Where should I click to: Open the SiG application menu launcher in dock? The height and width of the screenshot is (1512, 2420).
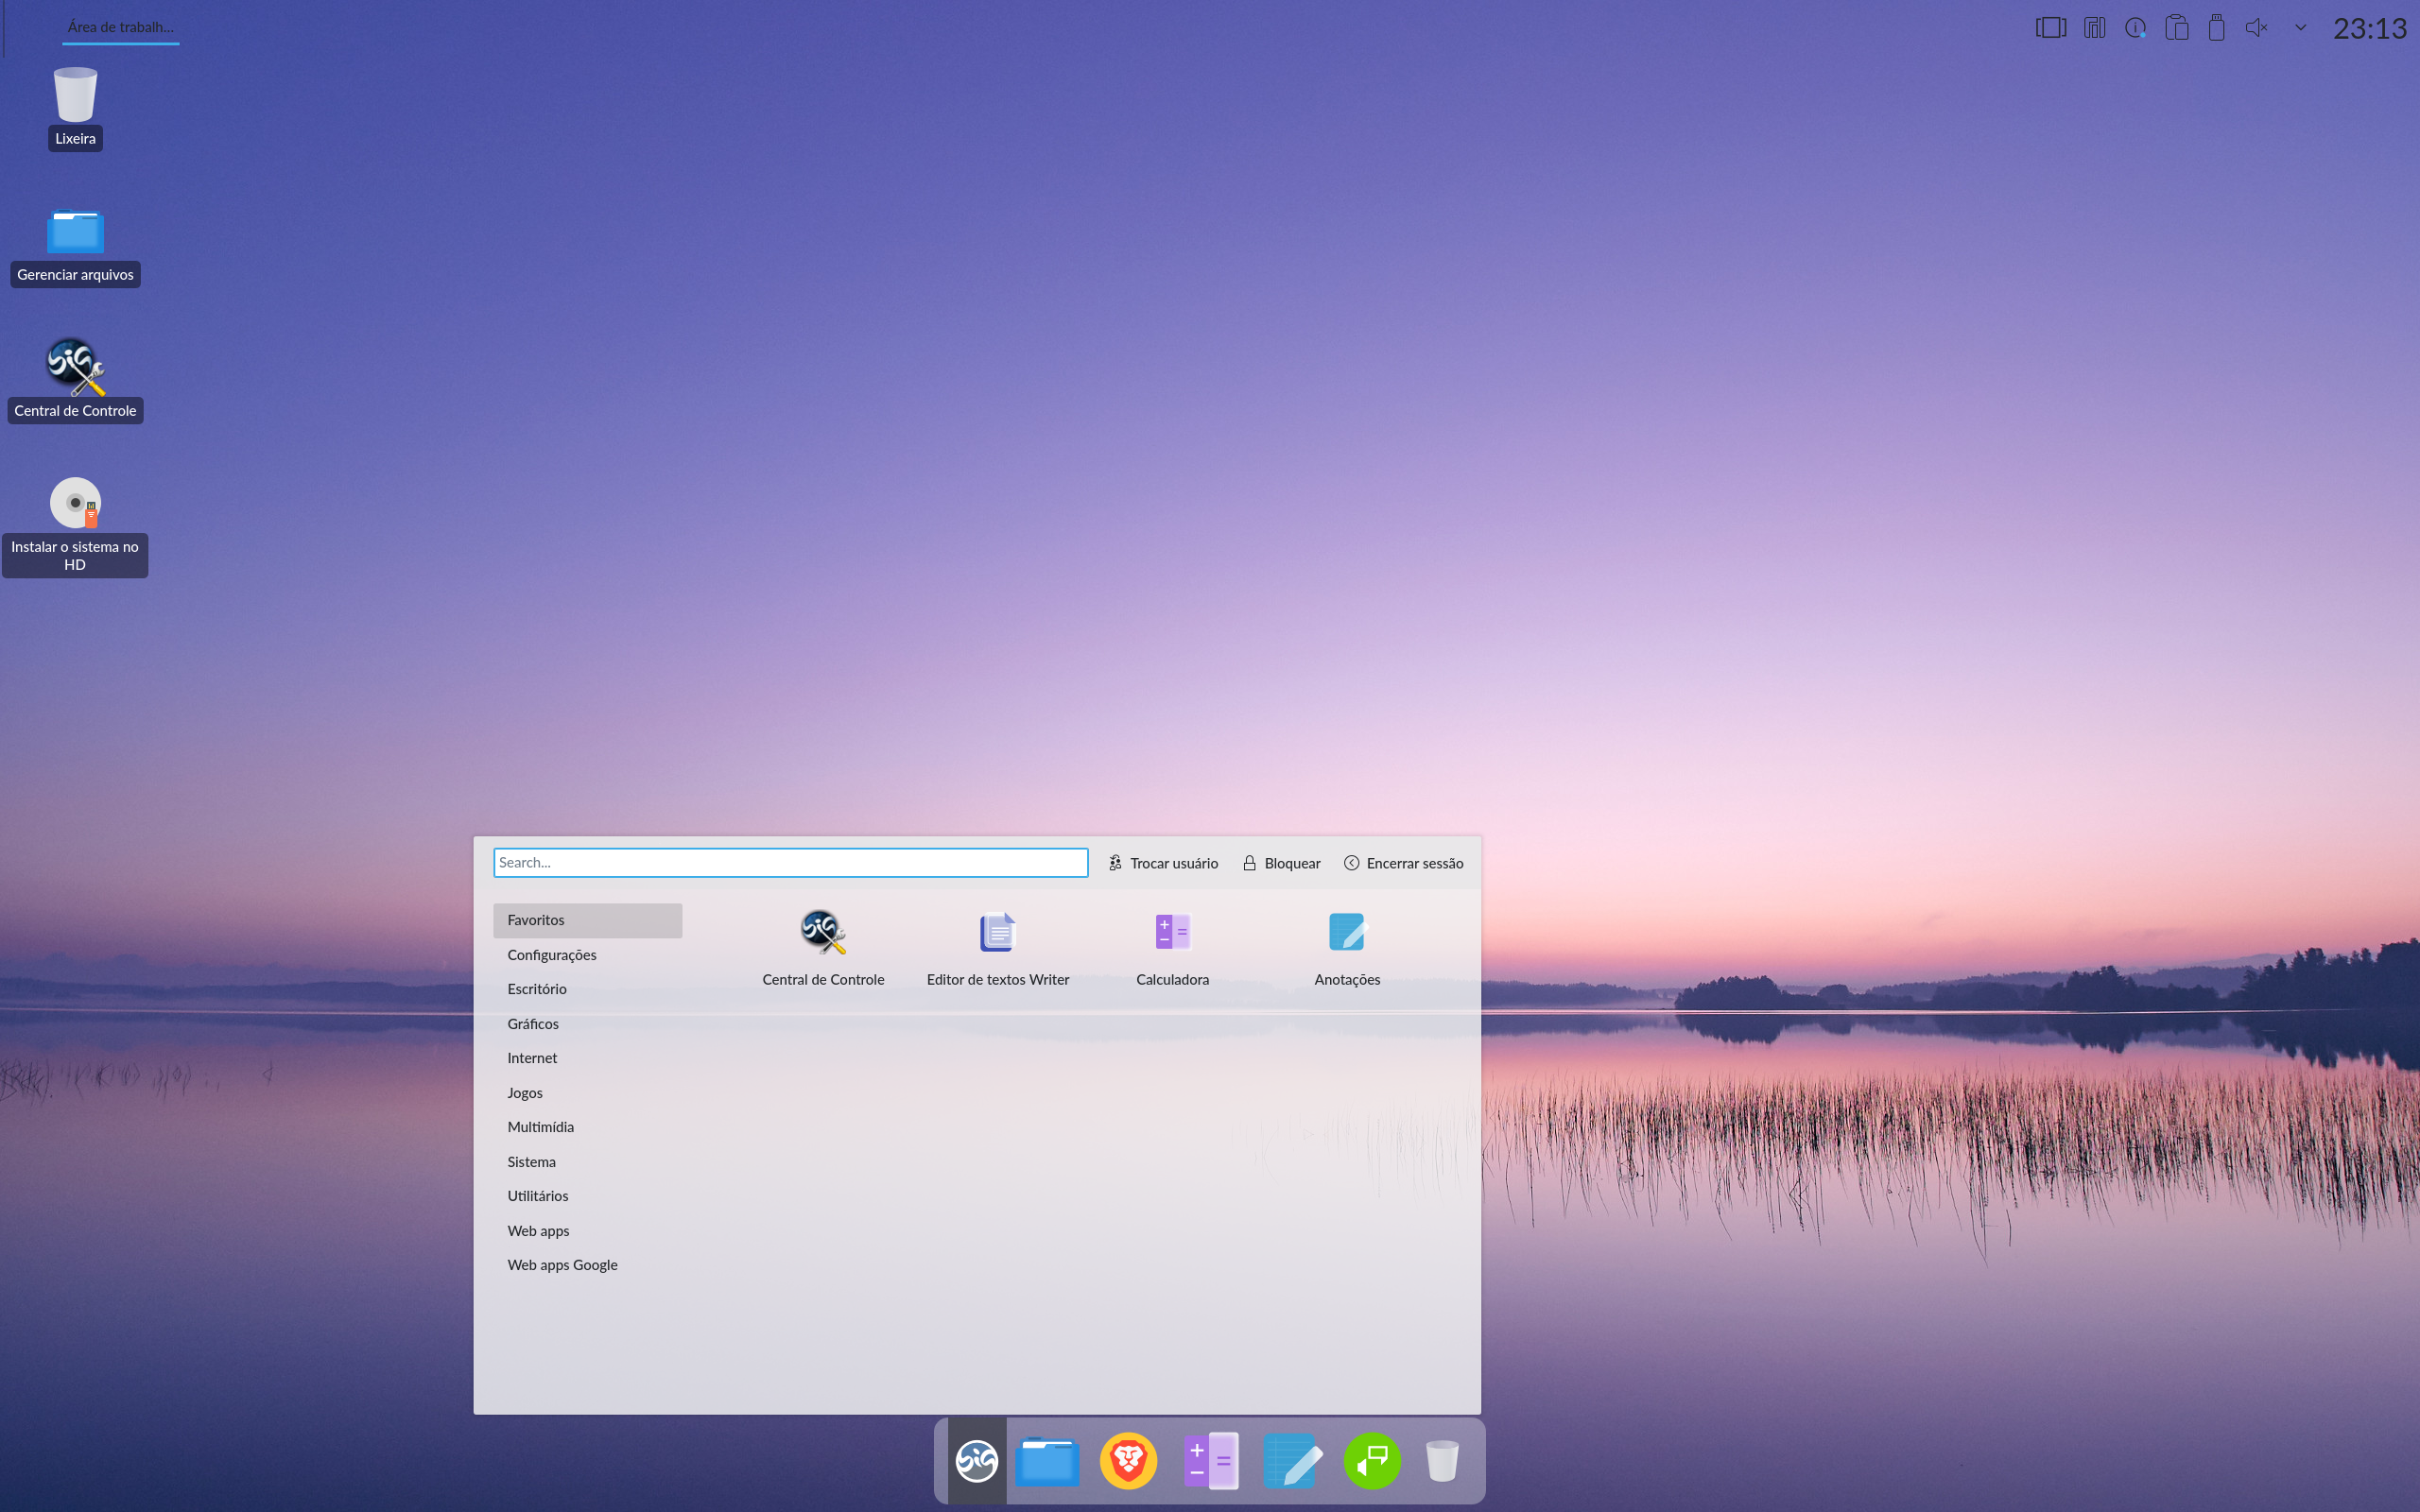coord(976,1461)
